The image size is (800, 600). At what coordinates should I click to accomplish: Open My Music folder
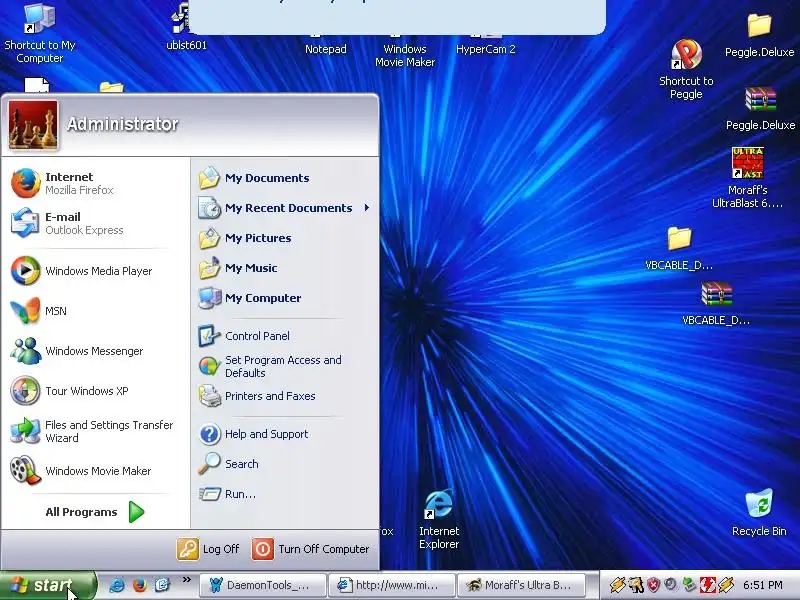(x=284, y=268)
